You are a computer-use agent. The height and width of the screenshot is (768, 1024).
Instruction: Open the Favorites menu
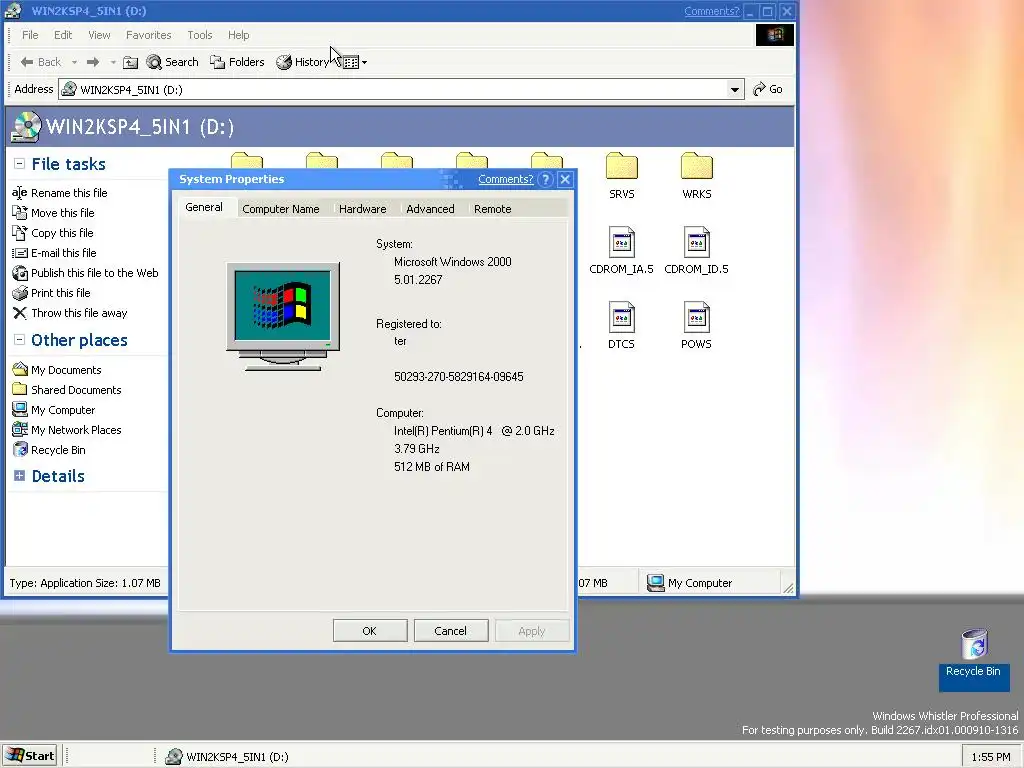(x=148, y=35)
